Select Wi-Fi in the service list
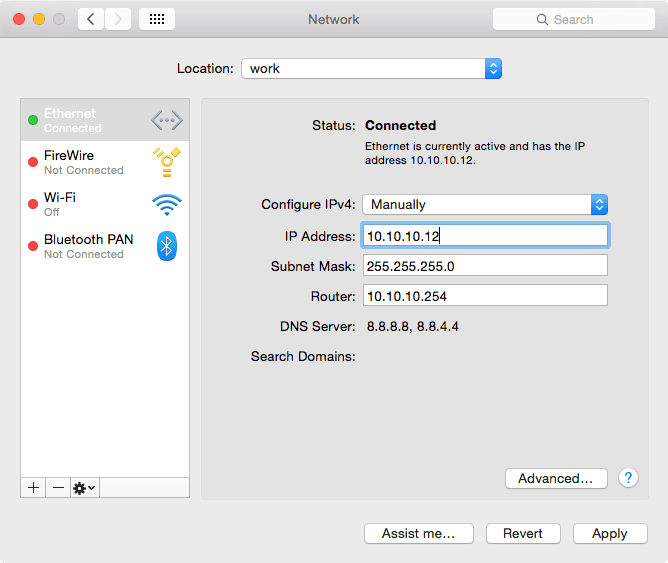 tap(105, 204)
